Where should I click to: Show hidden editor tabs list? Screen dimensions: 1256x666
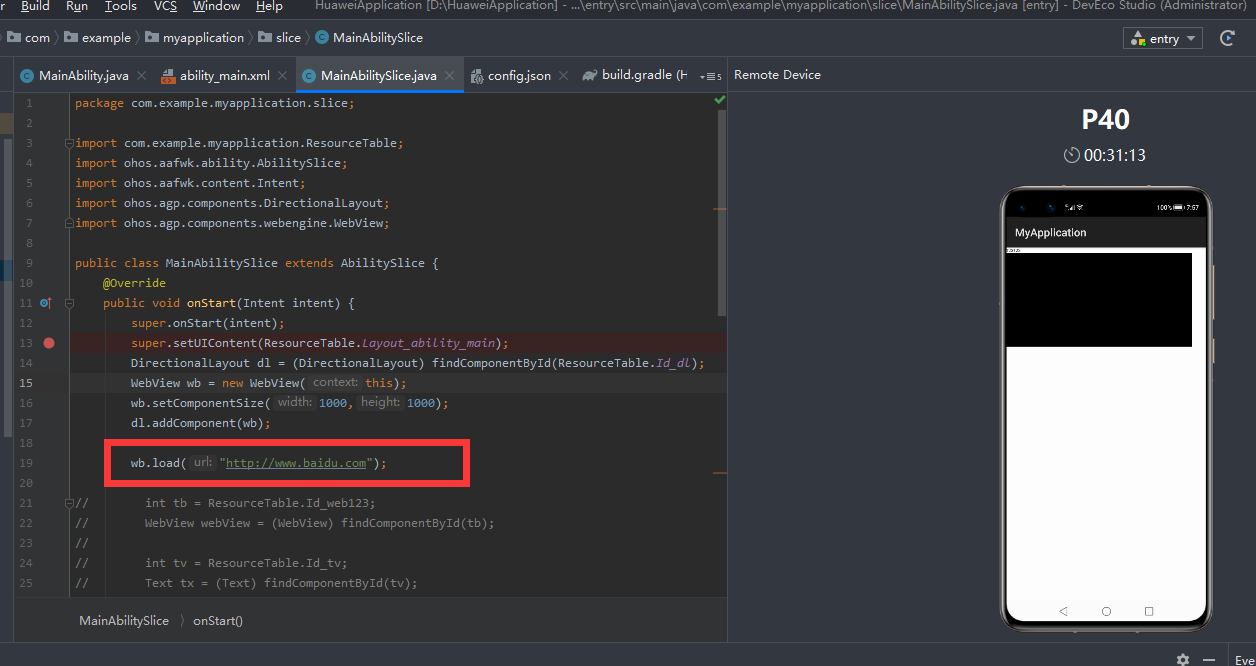[x=710, y=76]
